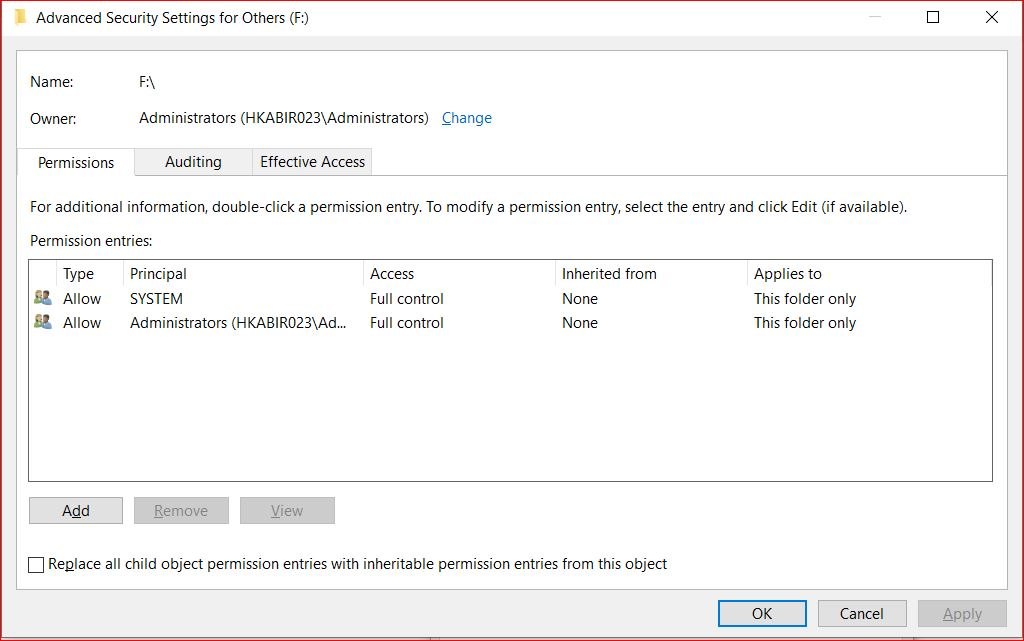
Task: Click the Change owner link
Action: [x=466, y=118]
